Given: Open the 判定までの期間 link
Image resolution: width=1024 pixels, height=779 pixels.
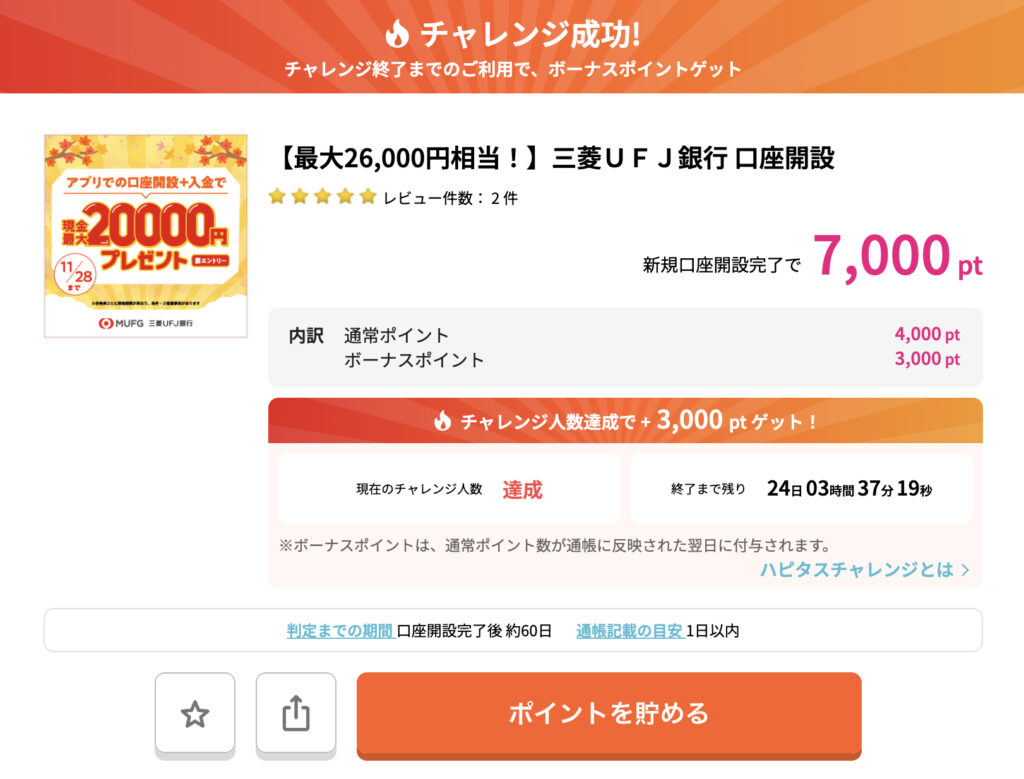Looking at the screenshot, I should (339, 631).
